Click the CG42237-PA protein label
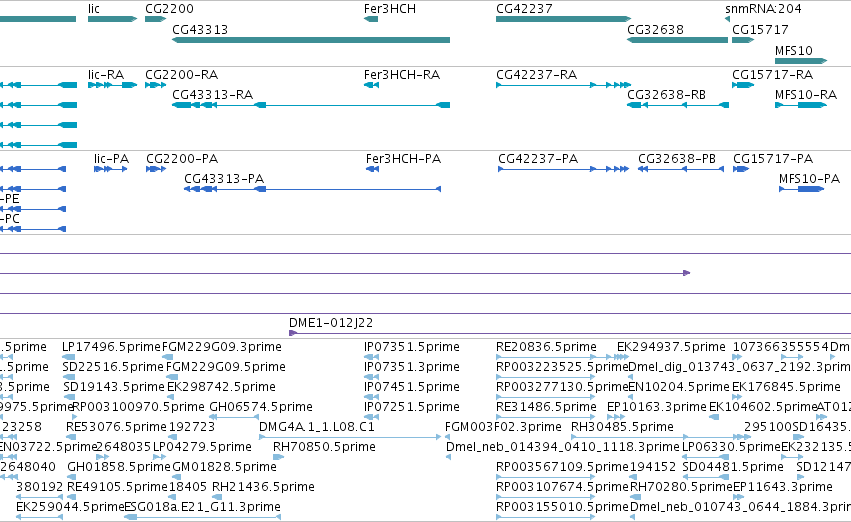This screenshot has height=522, width=851. [x=538, y=159]
